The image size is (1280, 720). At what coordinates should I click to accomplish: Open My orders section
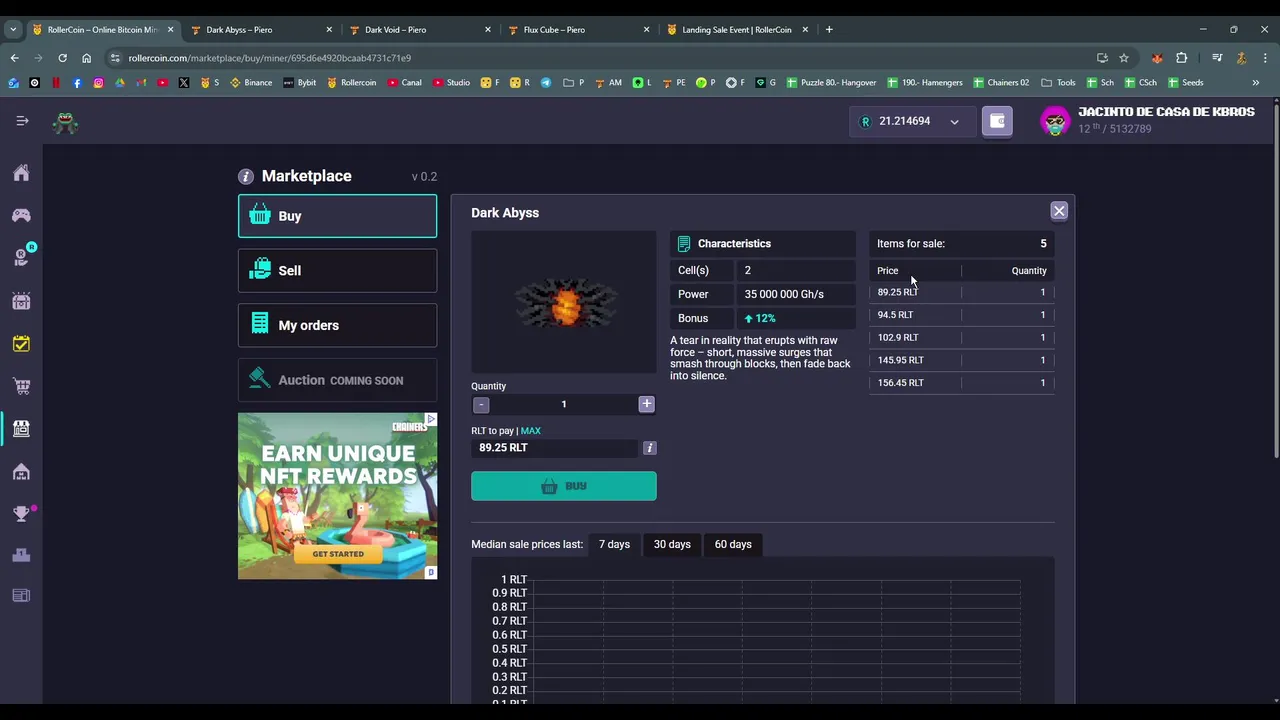point(337,325)
